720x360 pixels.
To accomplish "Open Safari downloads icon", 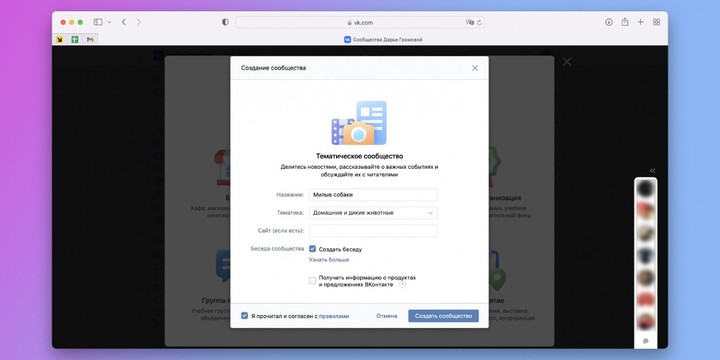I will [608, 22].
